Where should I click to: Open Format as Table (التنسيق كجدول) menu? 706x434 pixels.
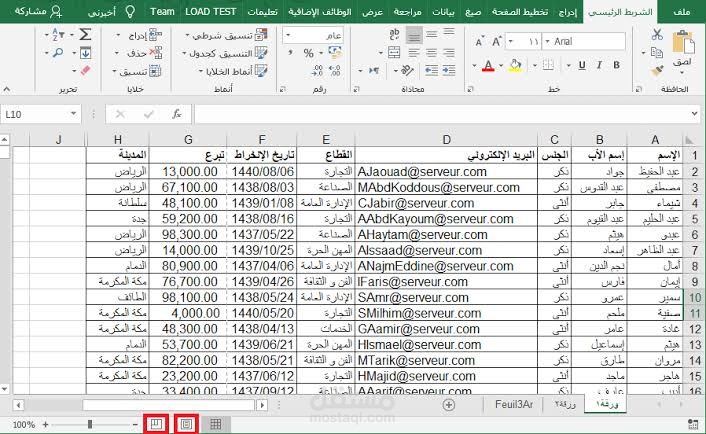point(225,53)
